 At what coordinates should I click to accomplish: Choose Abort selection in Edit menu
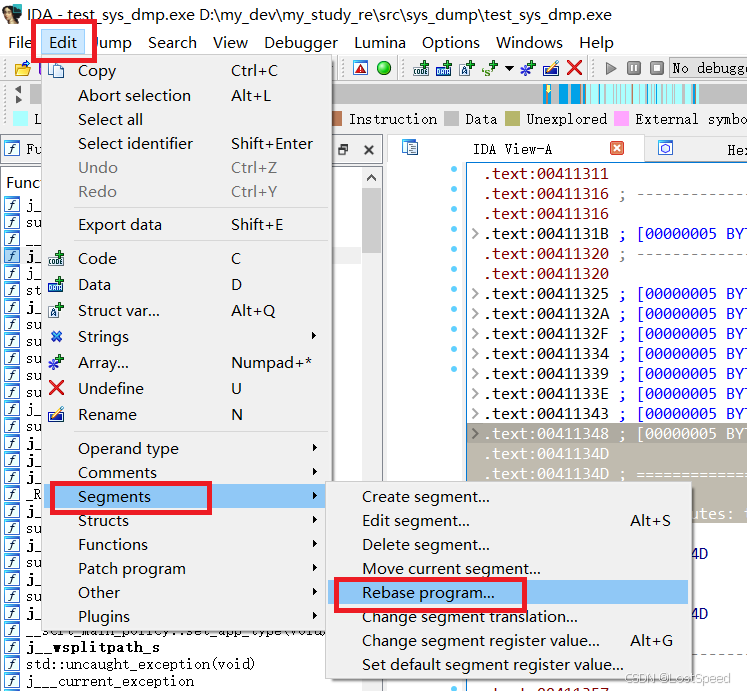coord(187,95)
